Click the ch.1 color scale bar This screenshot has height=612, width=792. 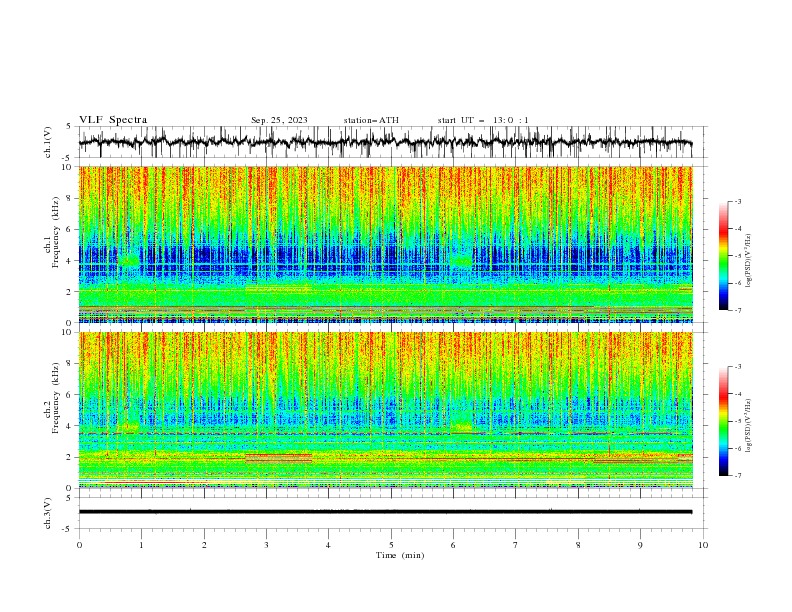723,256
